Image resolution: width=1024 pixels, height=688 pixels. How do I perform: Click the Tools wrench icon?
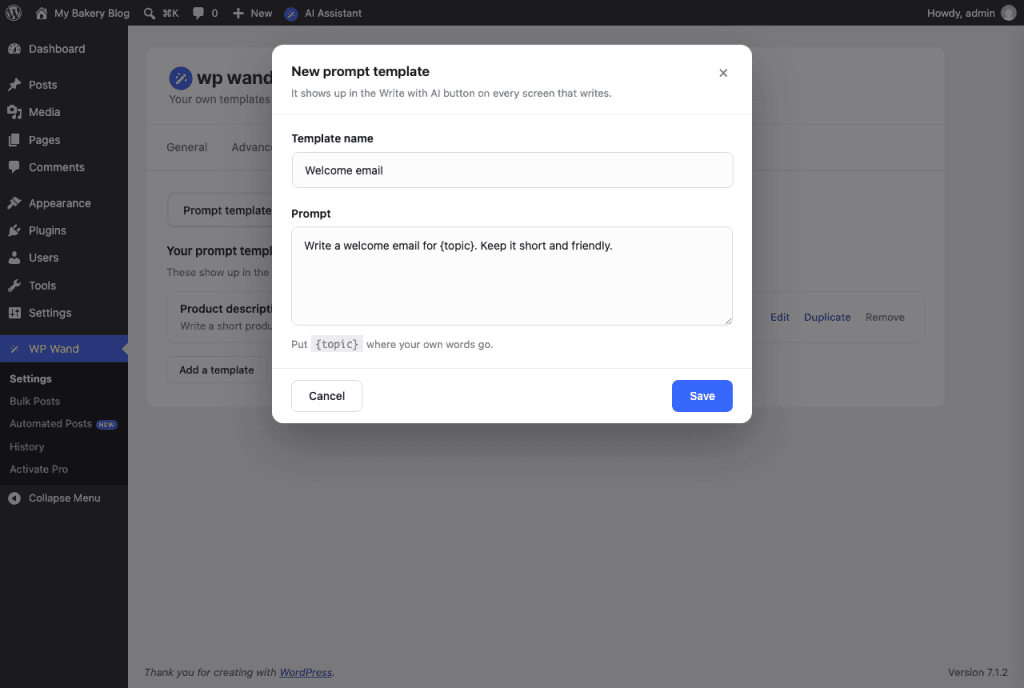(14, 285)
